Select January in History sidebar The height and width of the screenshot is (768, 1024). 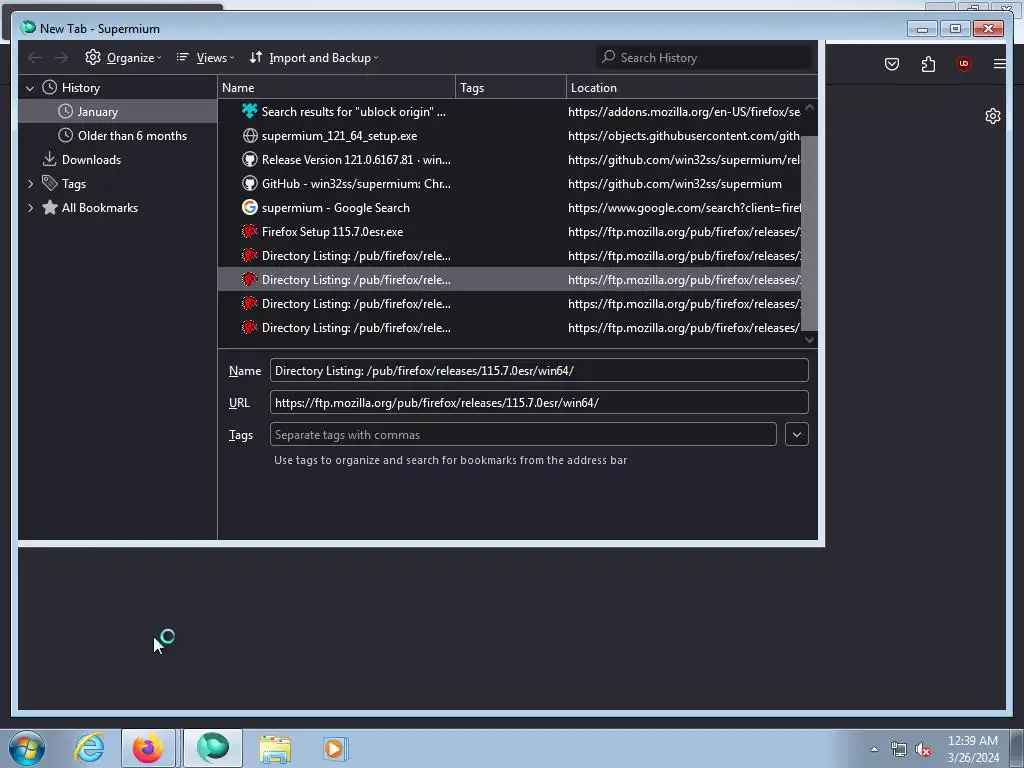(118, 112)
